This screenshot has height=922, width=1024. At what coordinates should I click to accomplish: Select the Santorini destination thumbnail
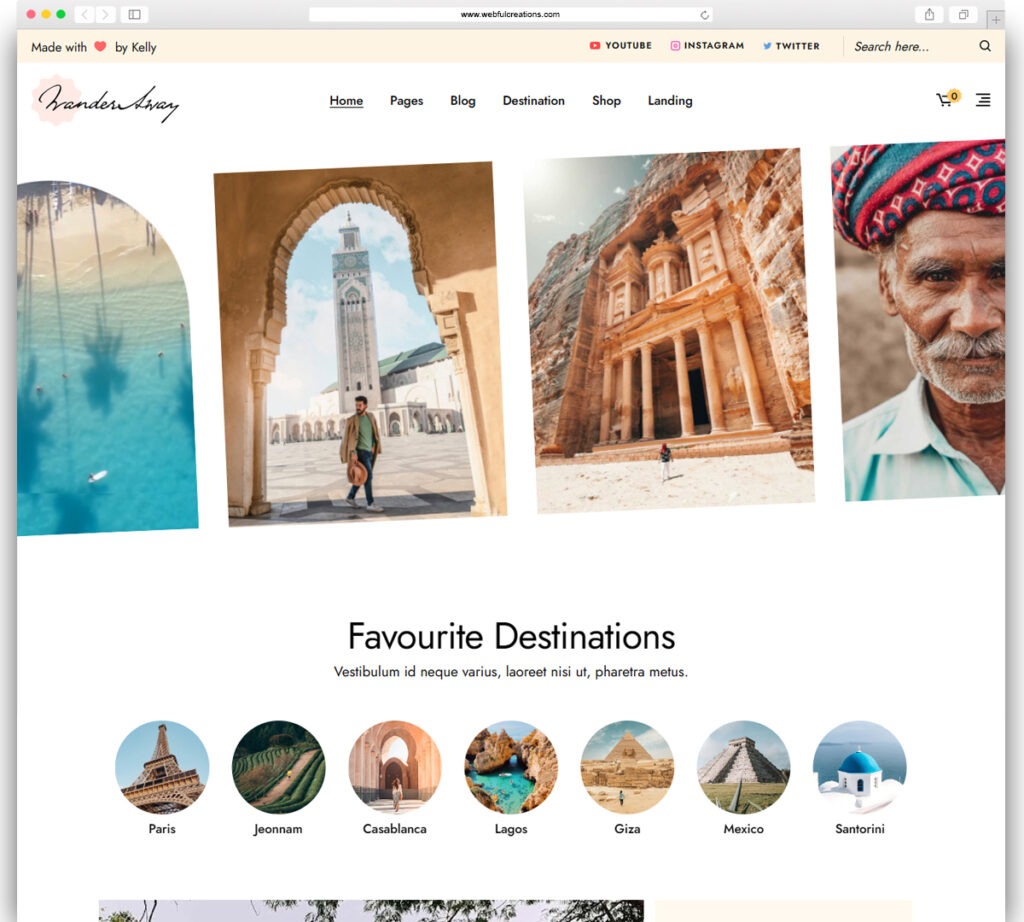pyautogui.click(x=859, y=767)
